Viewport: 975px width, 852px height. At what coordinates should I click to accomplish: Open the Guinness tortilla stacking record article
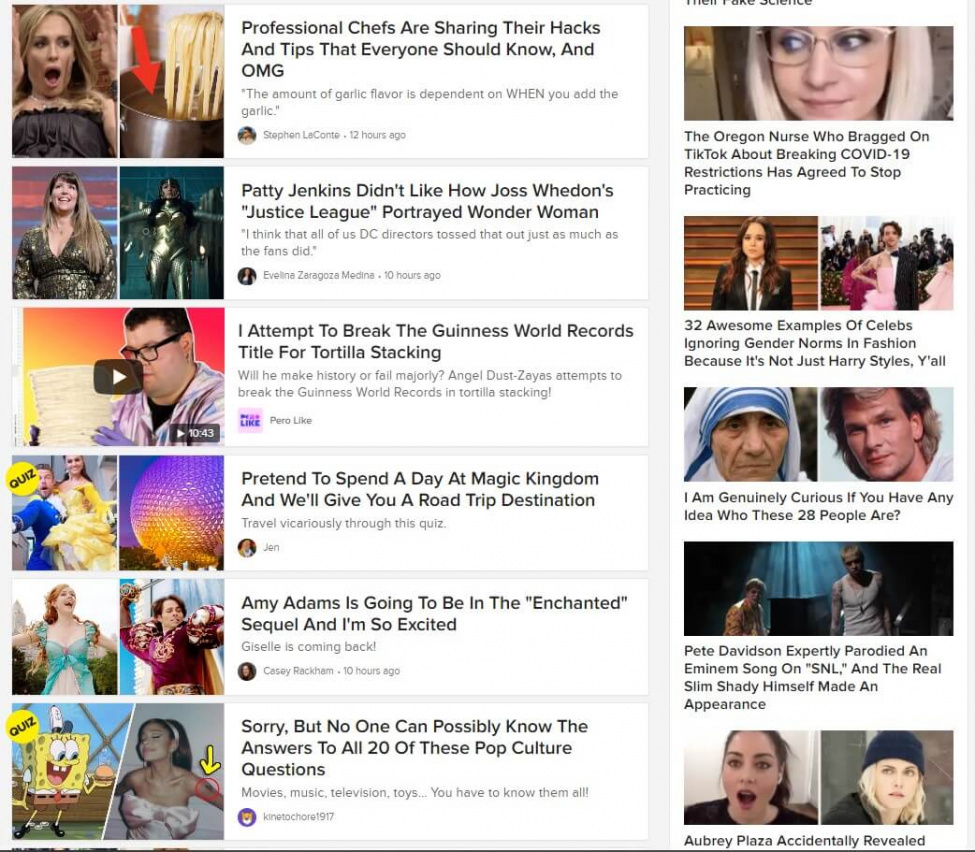[435, 341]
